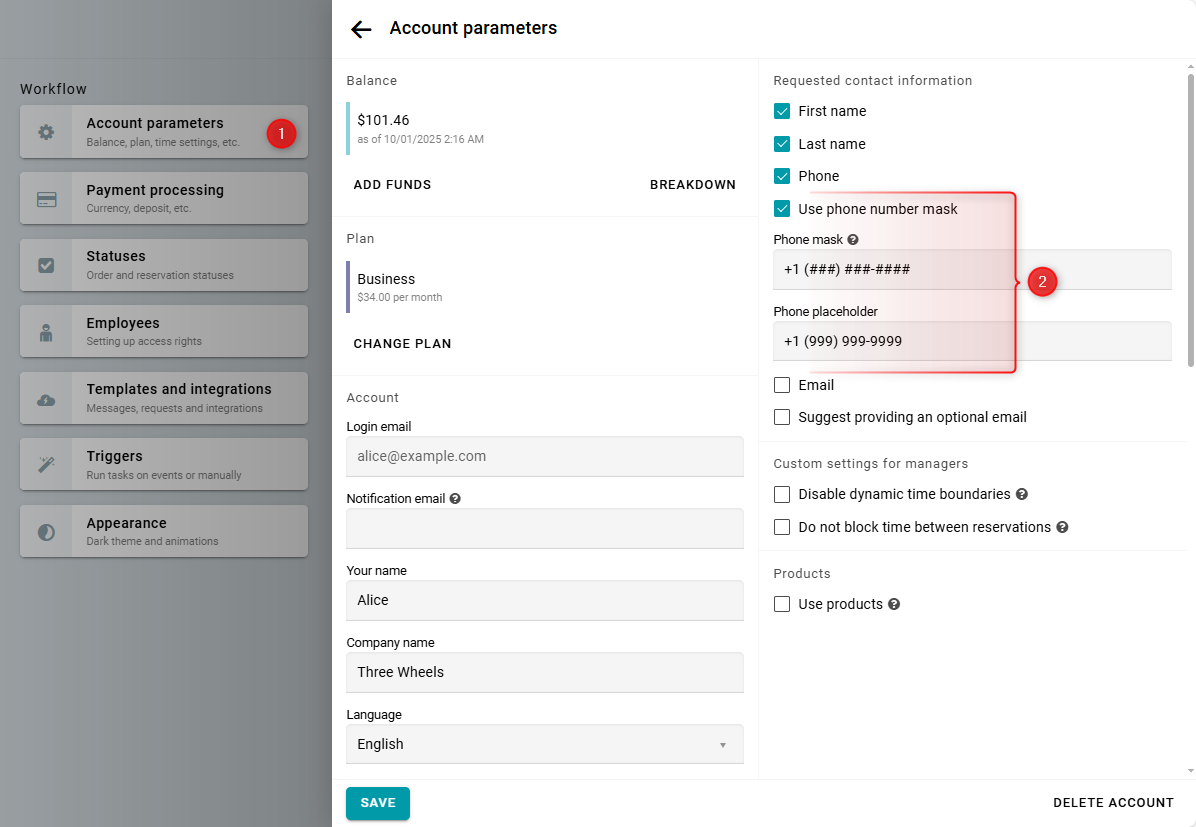This screenshot has width=1196, height=827.
Task: Click the back arrow icon
Action: click(361, 29)
